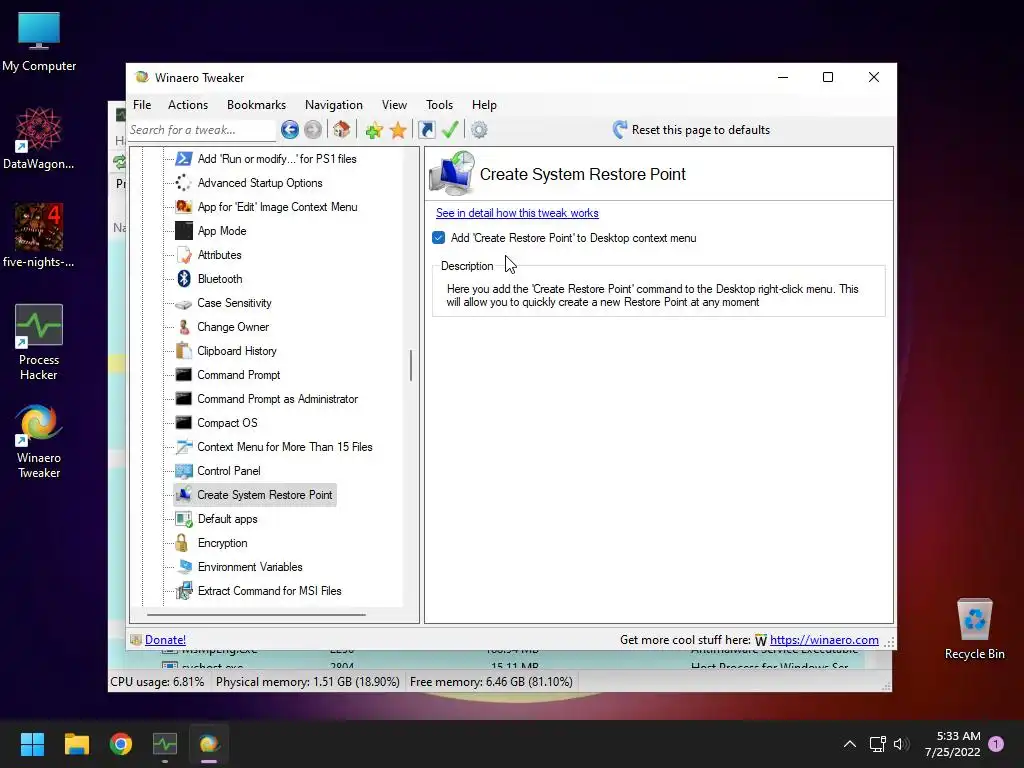
Task: Click the green checkmark toolbar icon
Action: coord(450,130)
